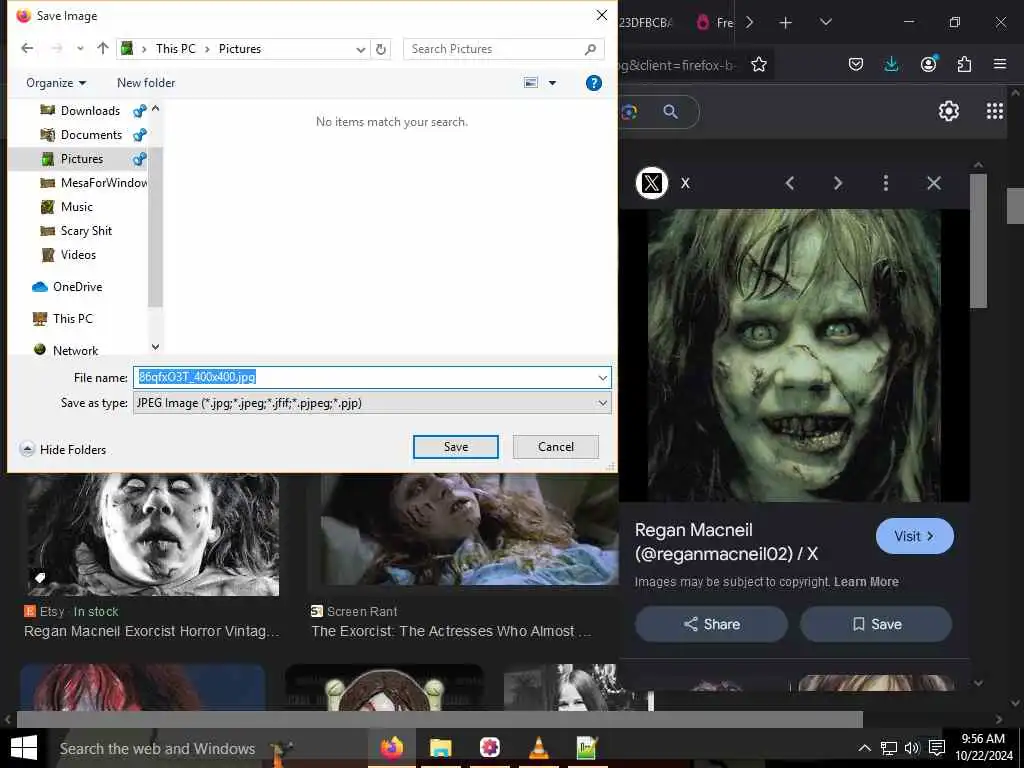This screenshot has height=768, width=1024.
Task: Share the Regan Macneil image
Action: pos(711,624)
